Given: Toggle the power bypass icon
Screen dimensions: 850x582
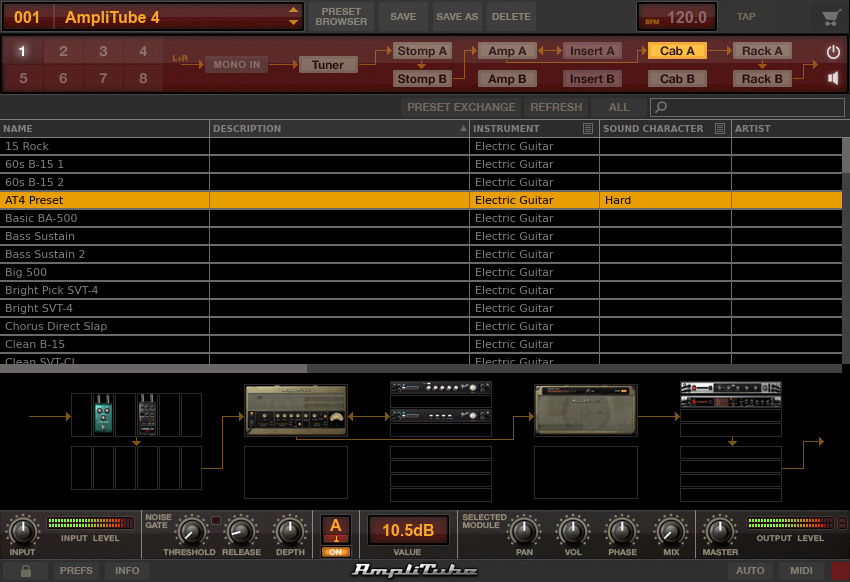Looking at the screenshot, I should point(833,51).
